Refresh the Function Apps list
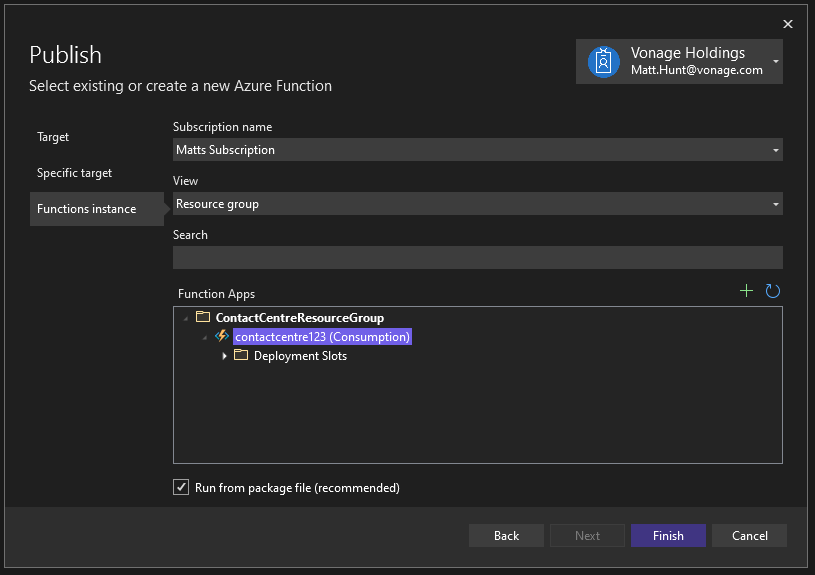The width and height of the screenshot is (815, 575). [772, 291]
